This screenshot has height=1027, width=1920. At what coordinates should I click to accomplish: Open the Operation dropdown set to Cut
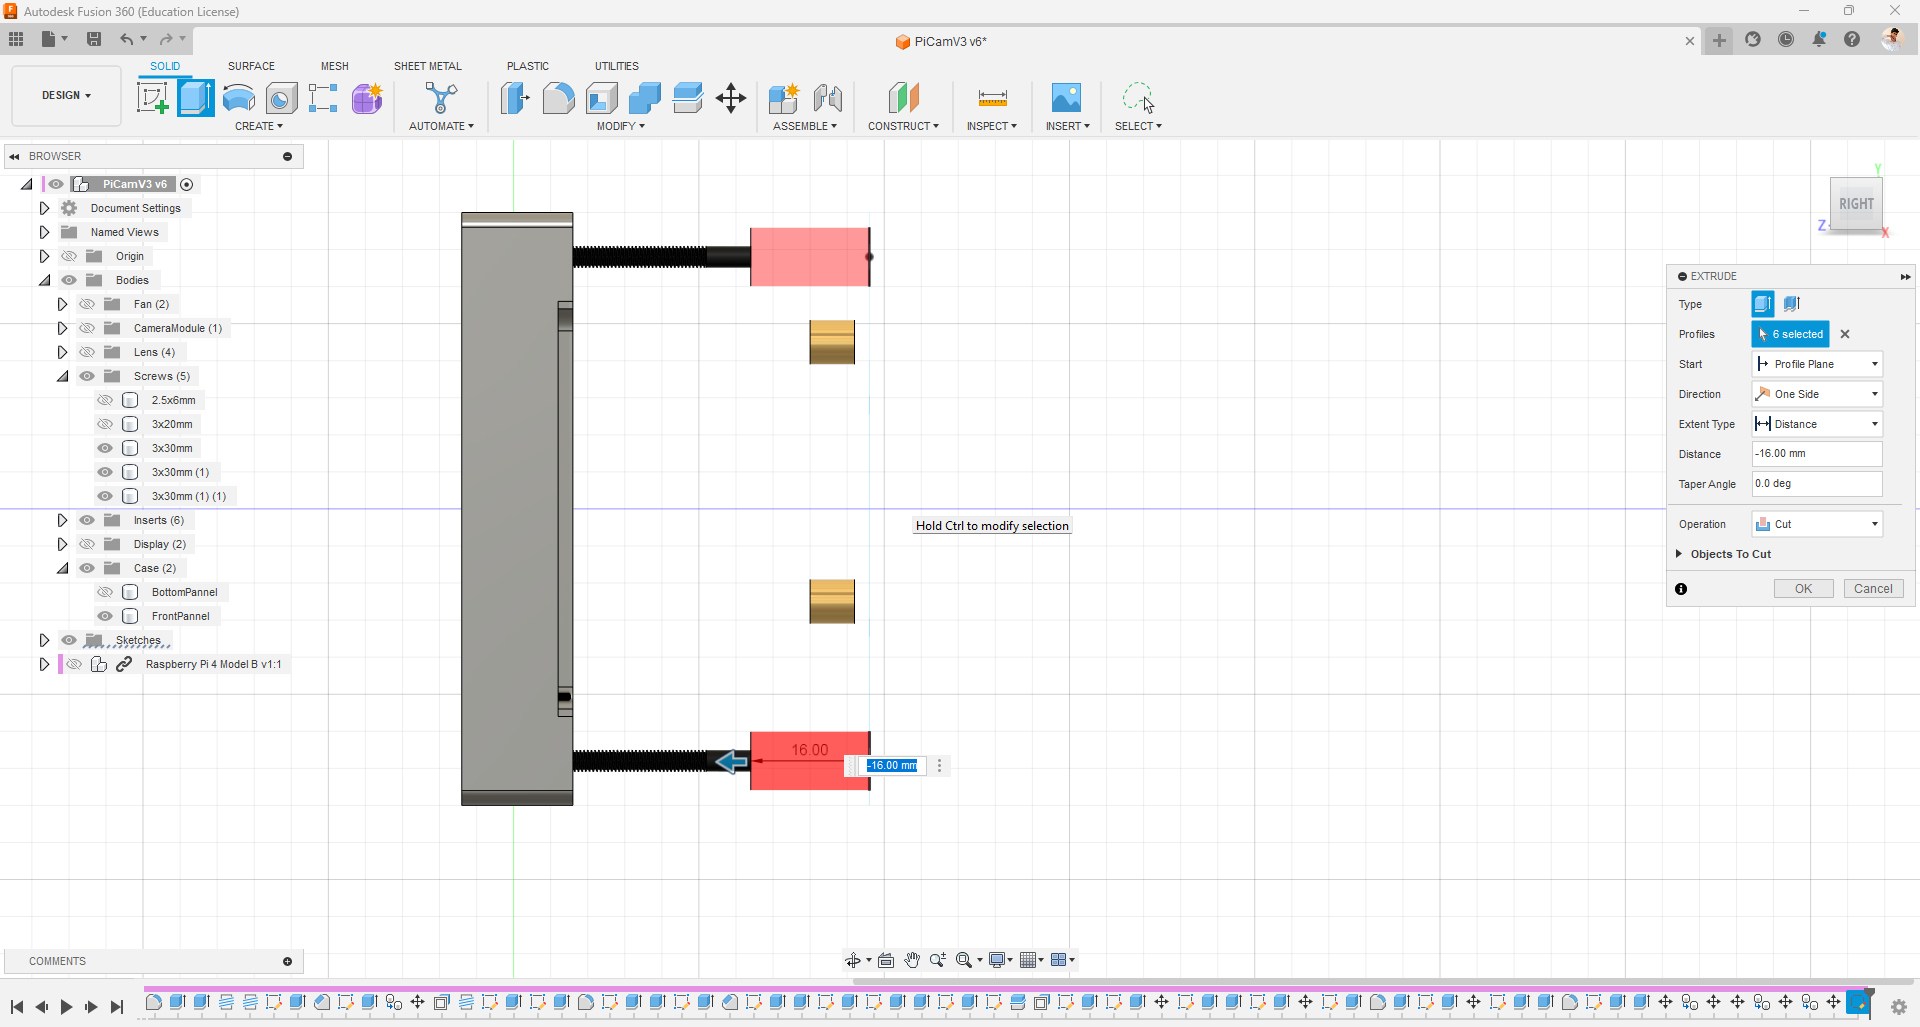coord(1817,524)
